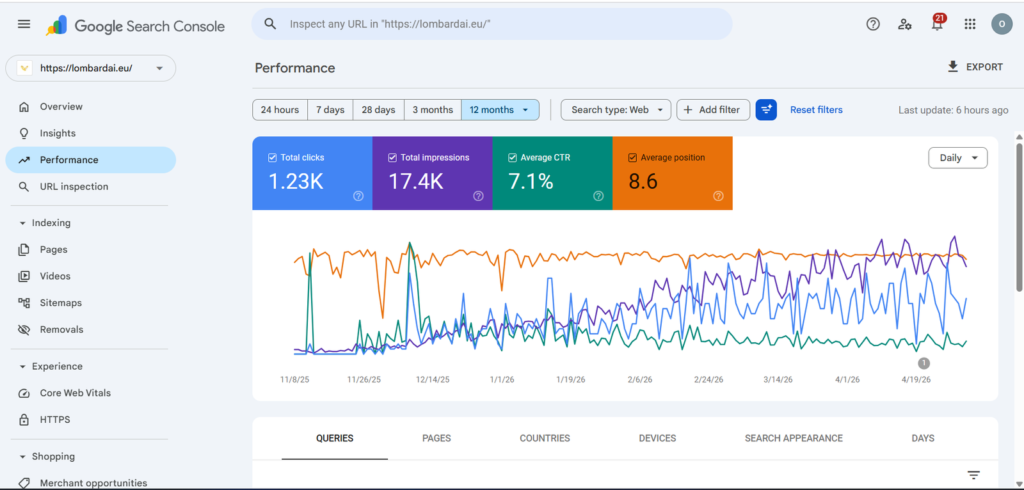This screenshot has height=490, width=1024.
Task: Click the search magnifier in URL bar
Action: [270, 24]
